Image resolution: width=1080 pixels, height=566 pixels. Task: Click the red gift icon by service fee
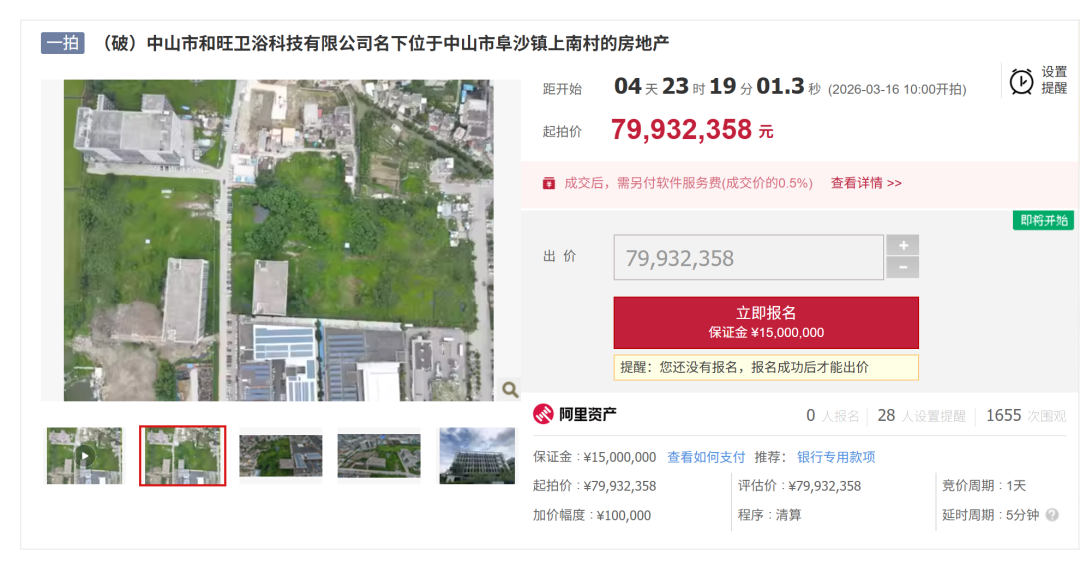point(548,183)
